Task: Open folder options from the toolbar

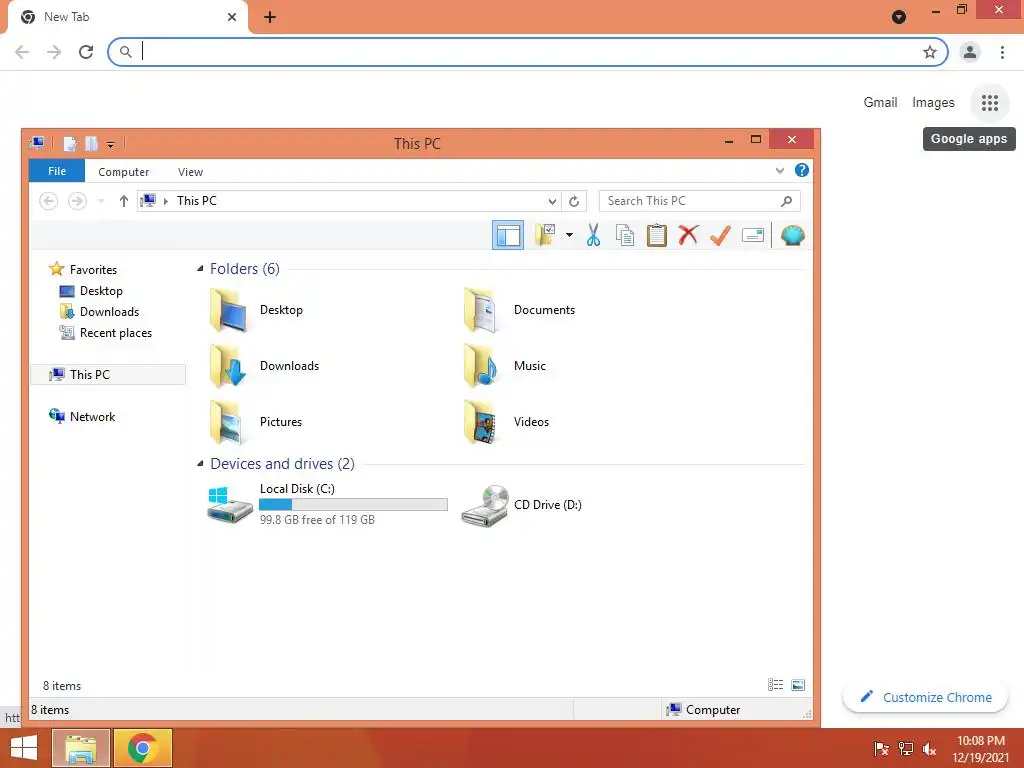Action: 545,235
